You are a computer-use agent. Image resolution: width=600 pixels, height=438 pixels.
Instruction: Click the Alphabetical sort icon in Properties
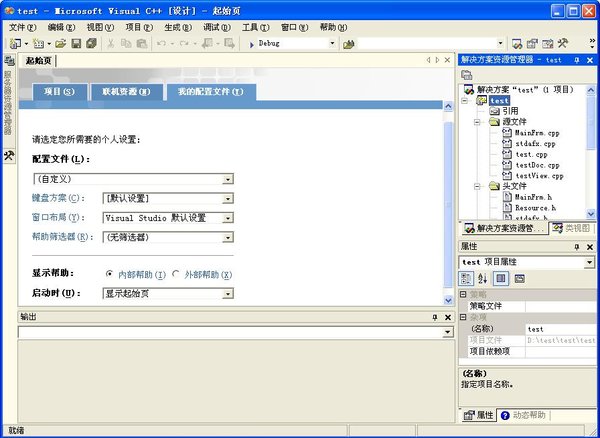[483, 278]
